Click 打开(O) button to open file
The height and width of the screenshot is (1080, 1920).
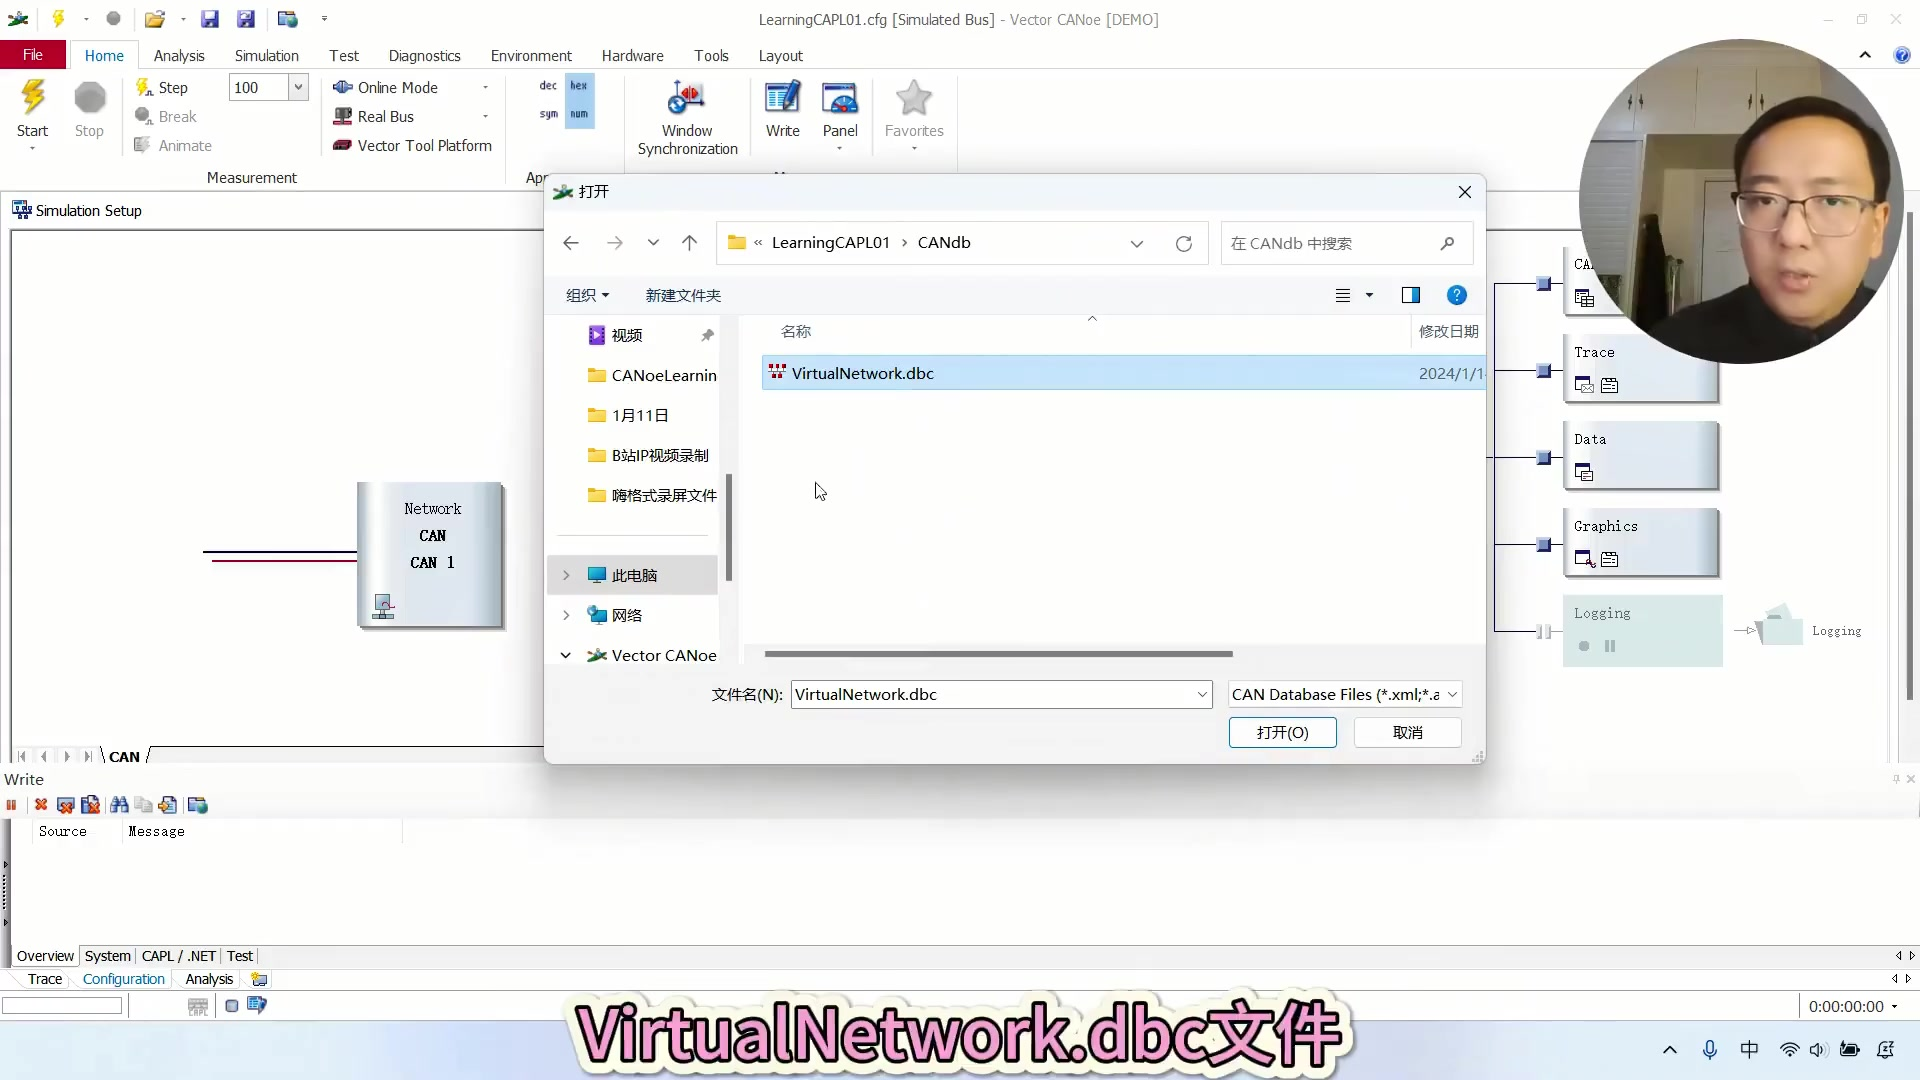(1283, 733)
